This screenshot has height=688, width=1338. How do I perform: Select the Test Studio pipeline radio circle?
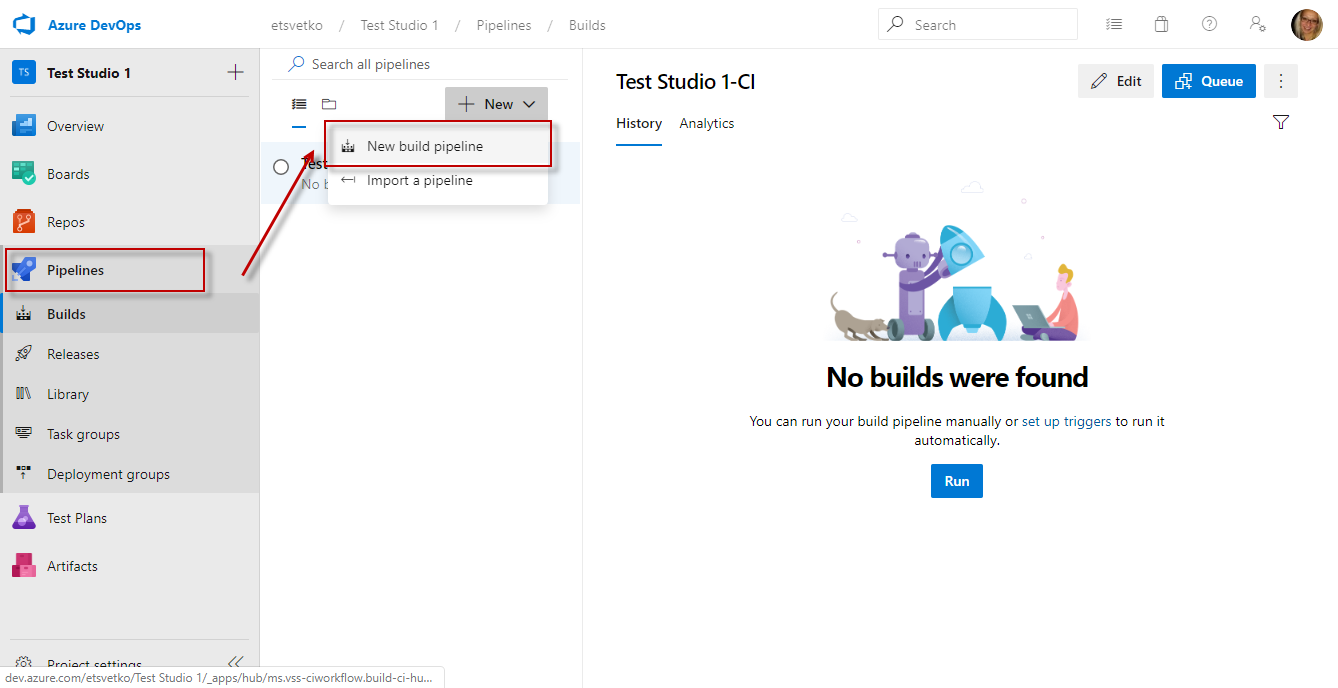[x=281, y=167]
